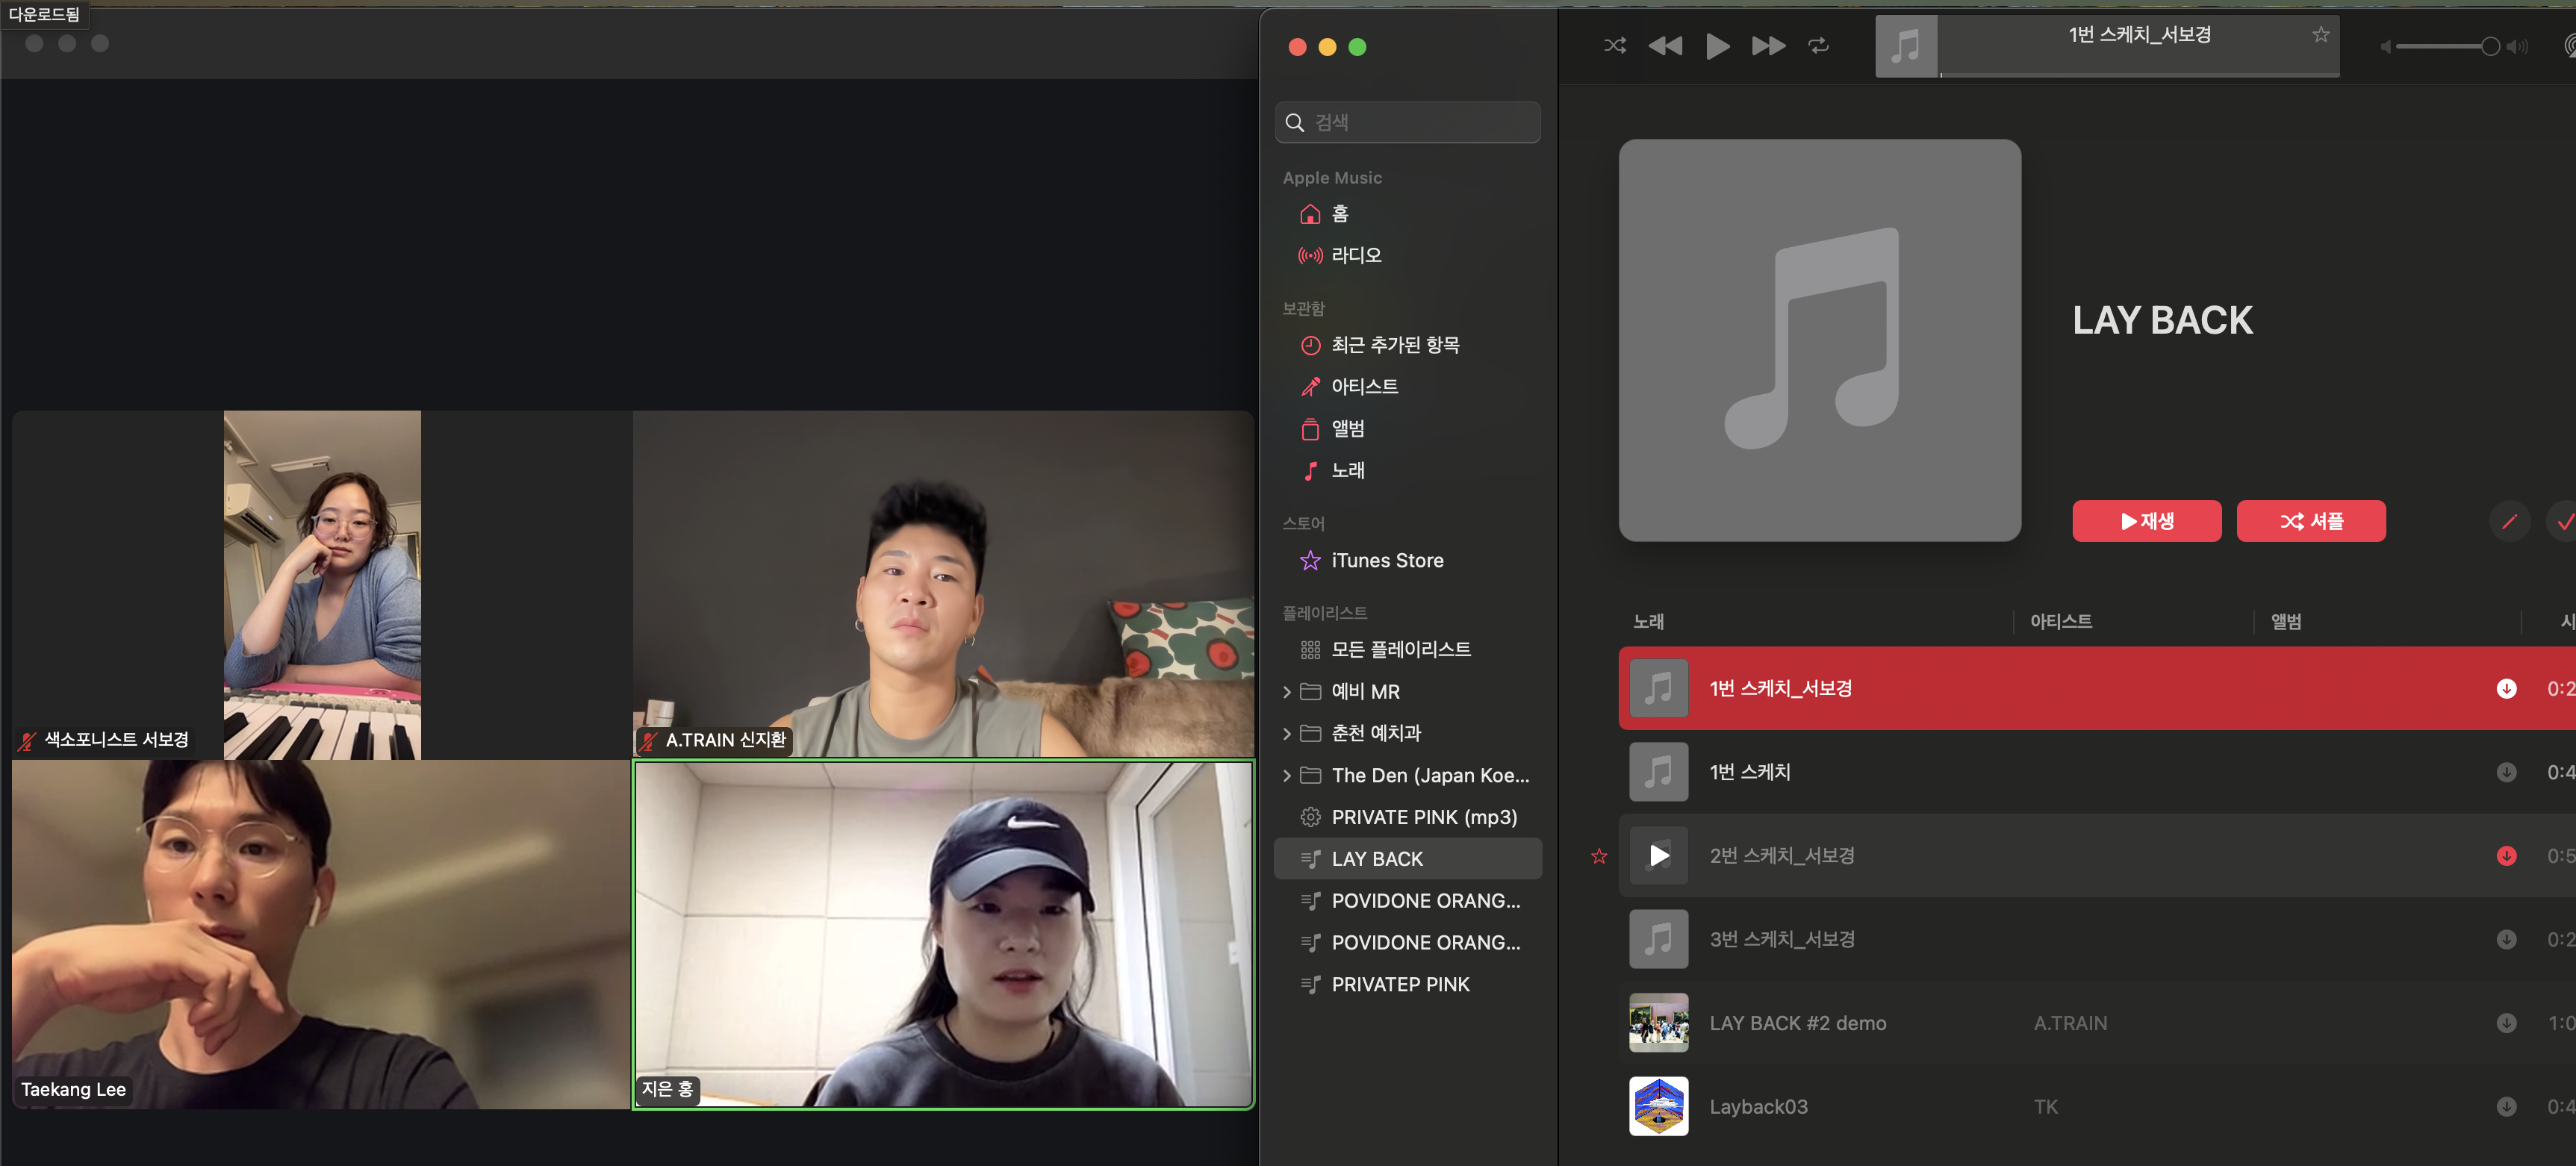Play 2번 스케치_서보경 with its play icon
The height and width of the screenshot is (1166, 2576).
(1658, 856)
